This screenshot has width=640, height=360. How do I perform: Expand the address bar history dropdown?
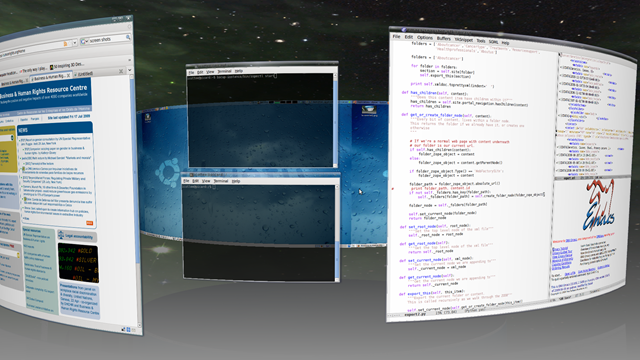click(x=75, y=42)
